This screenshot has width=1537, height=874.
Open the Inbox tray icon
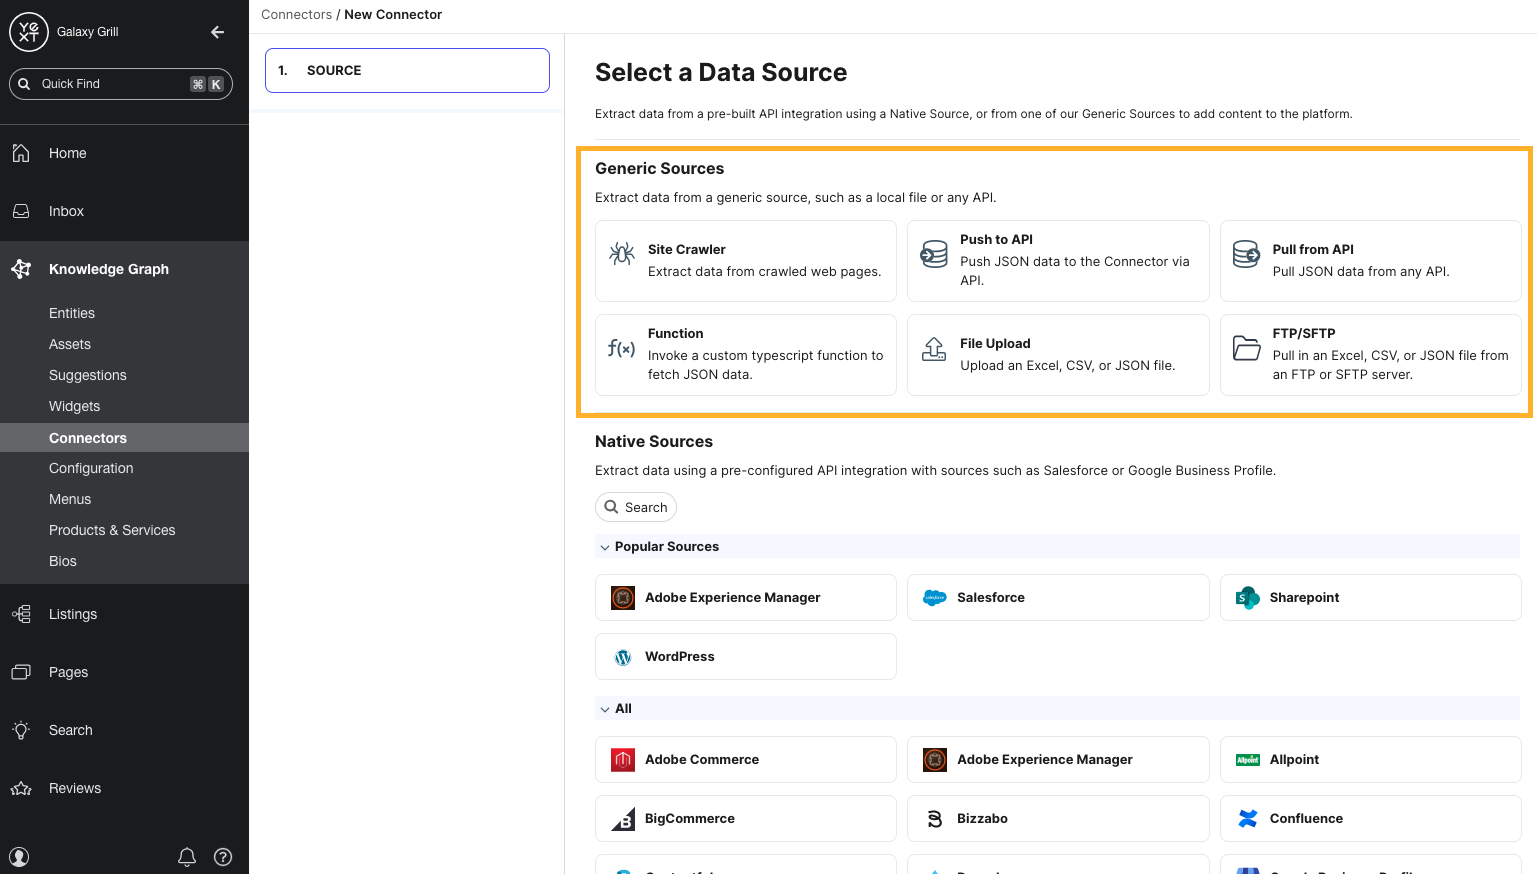pos(21,211)
